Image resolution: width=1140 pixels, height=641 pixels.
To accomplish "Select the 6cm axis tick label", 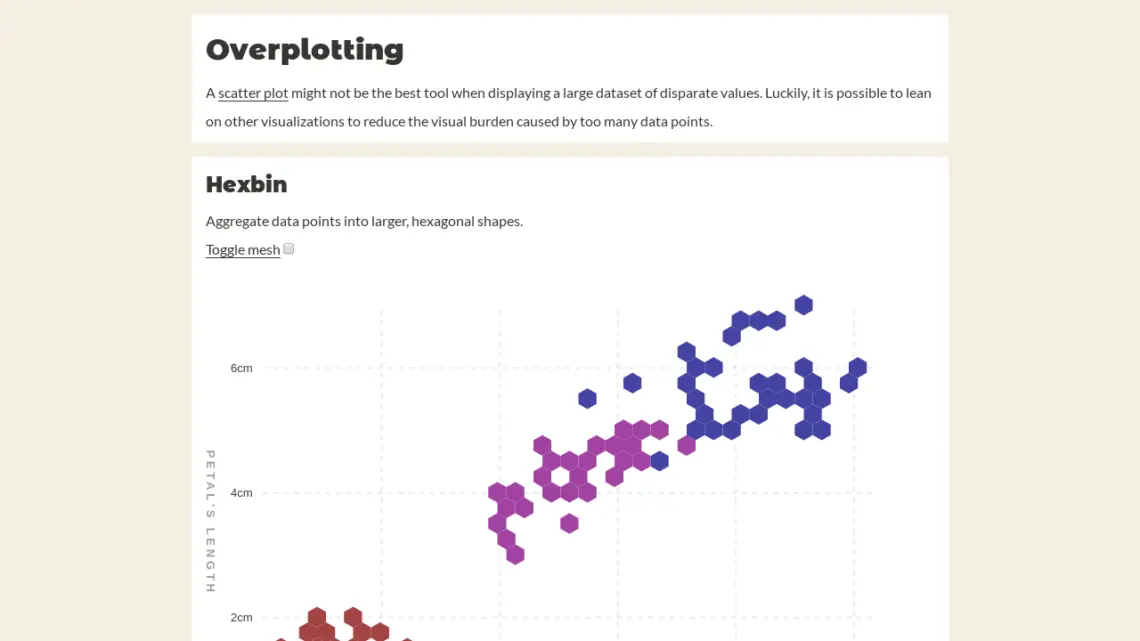I will [x=241, y=368].
